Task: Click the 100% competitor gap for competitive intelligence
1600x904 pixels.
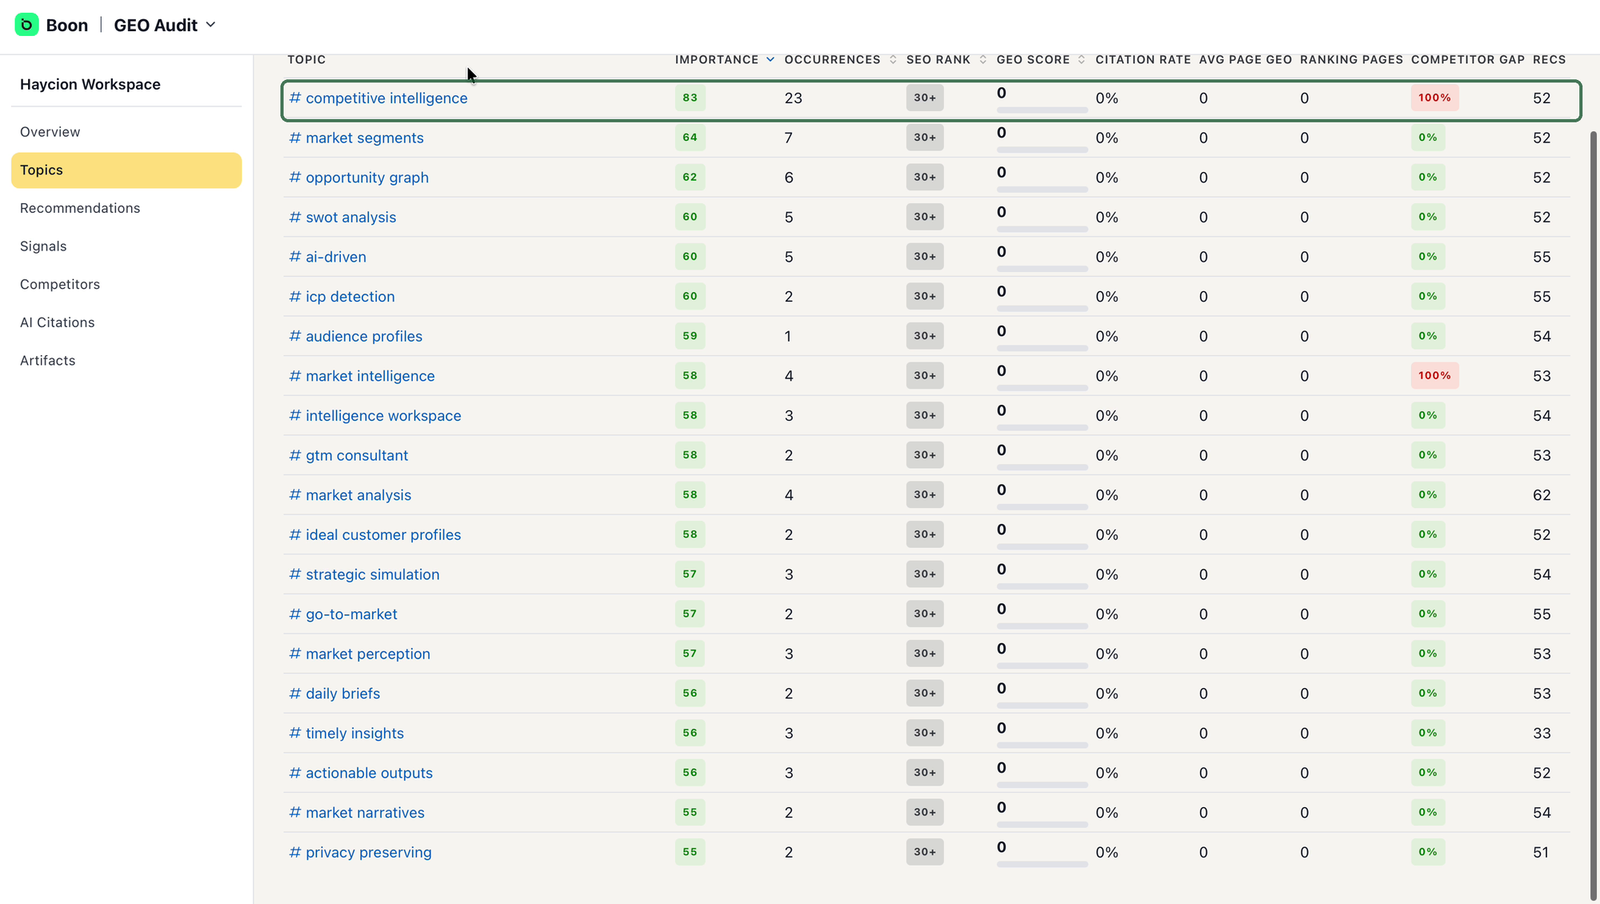Action: [1434, 98]
